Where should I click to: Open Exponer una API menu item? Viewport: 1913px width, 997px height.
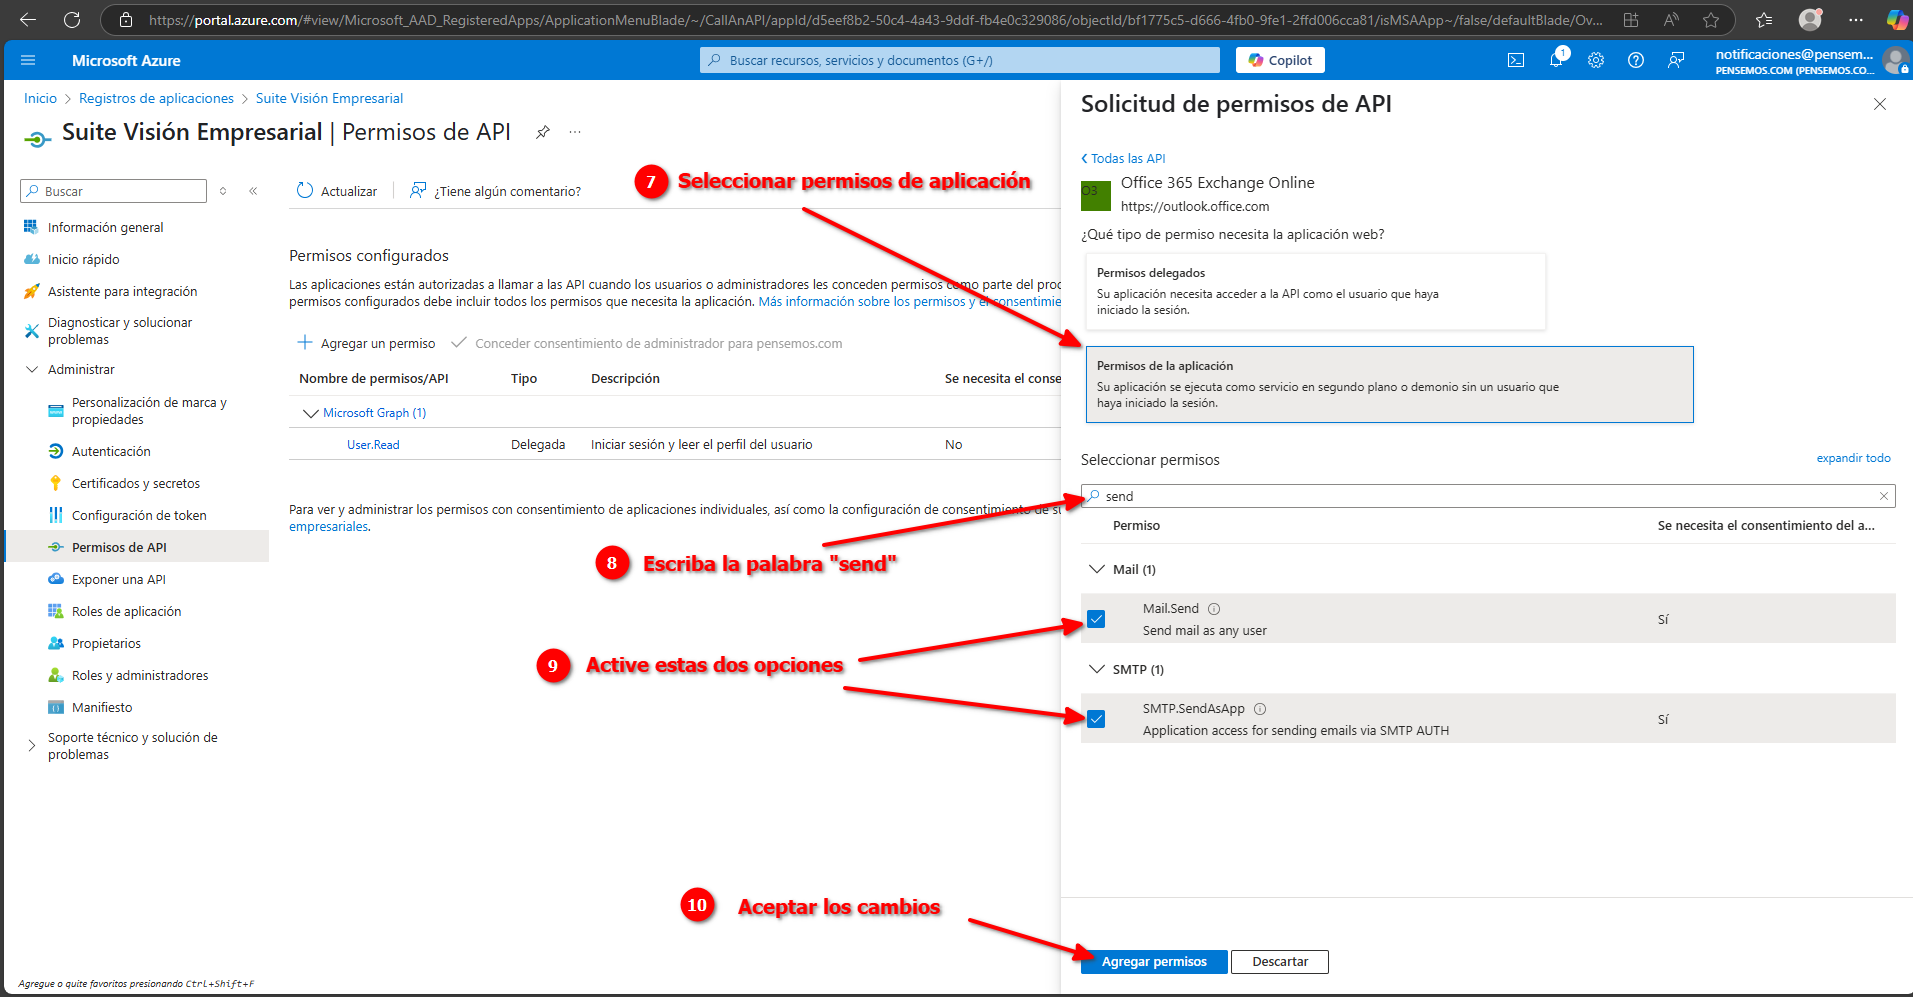point(118,579)
